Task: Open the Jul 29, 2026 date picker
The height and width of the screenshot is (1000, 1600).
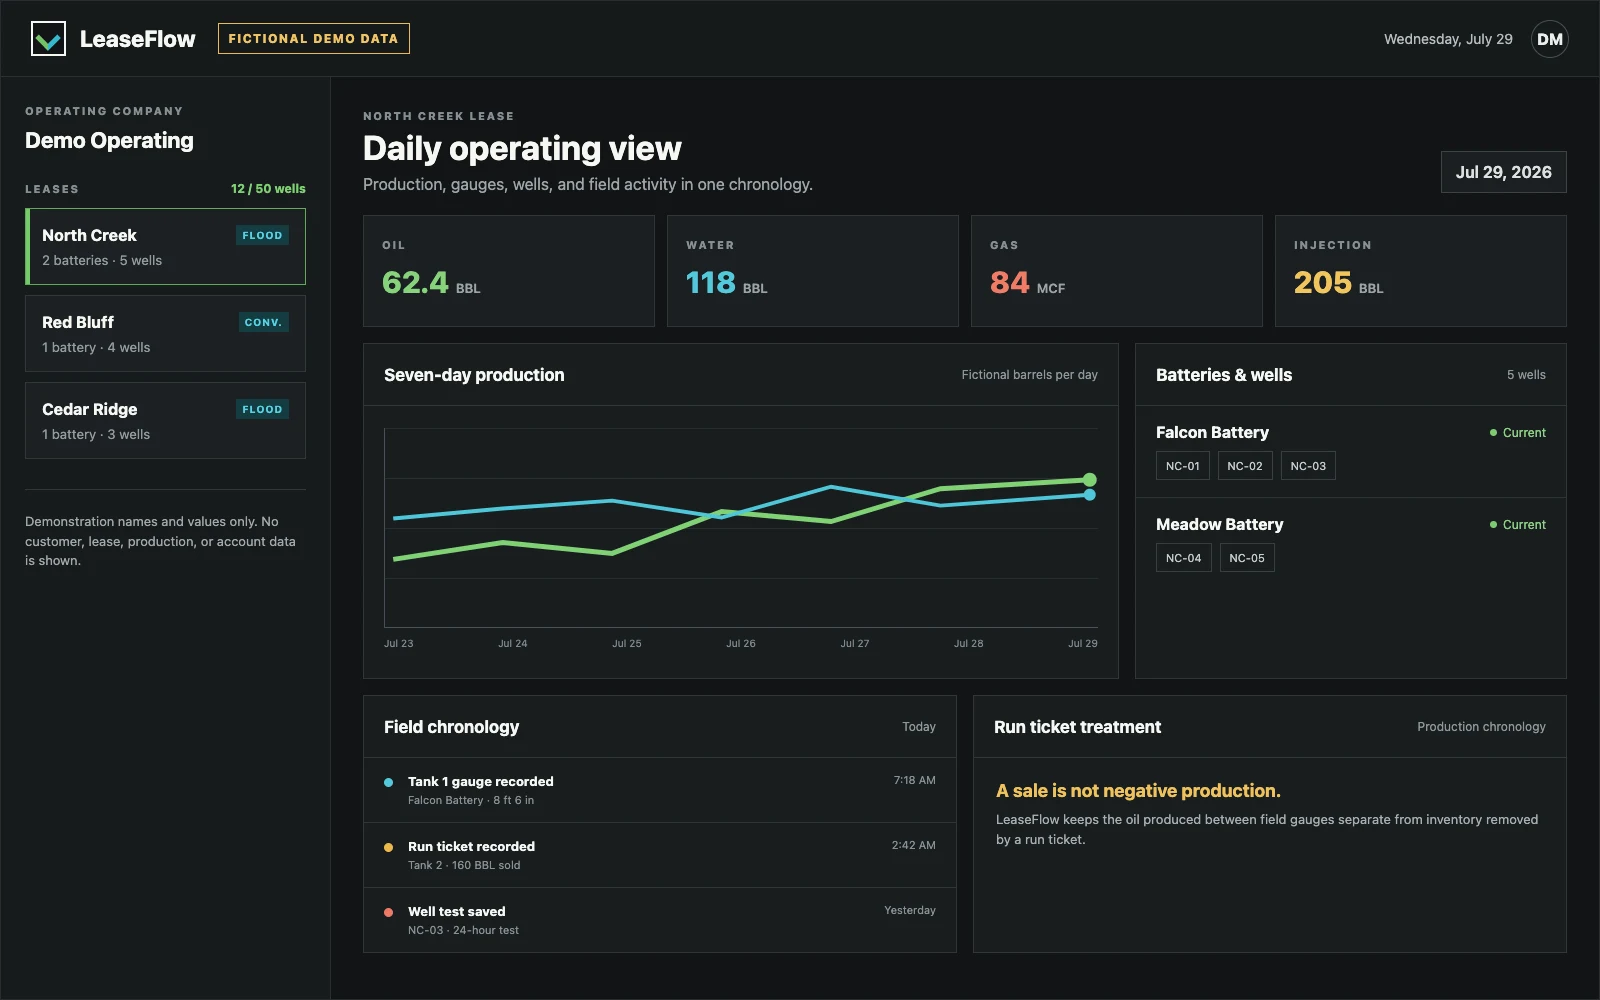Action: (x=1503, y=172)
